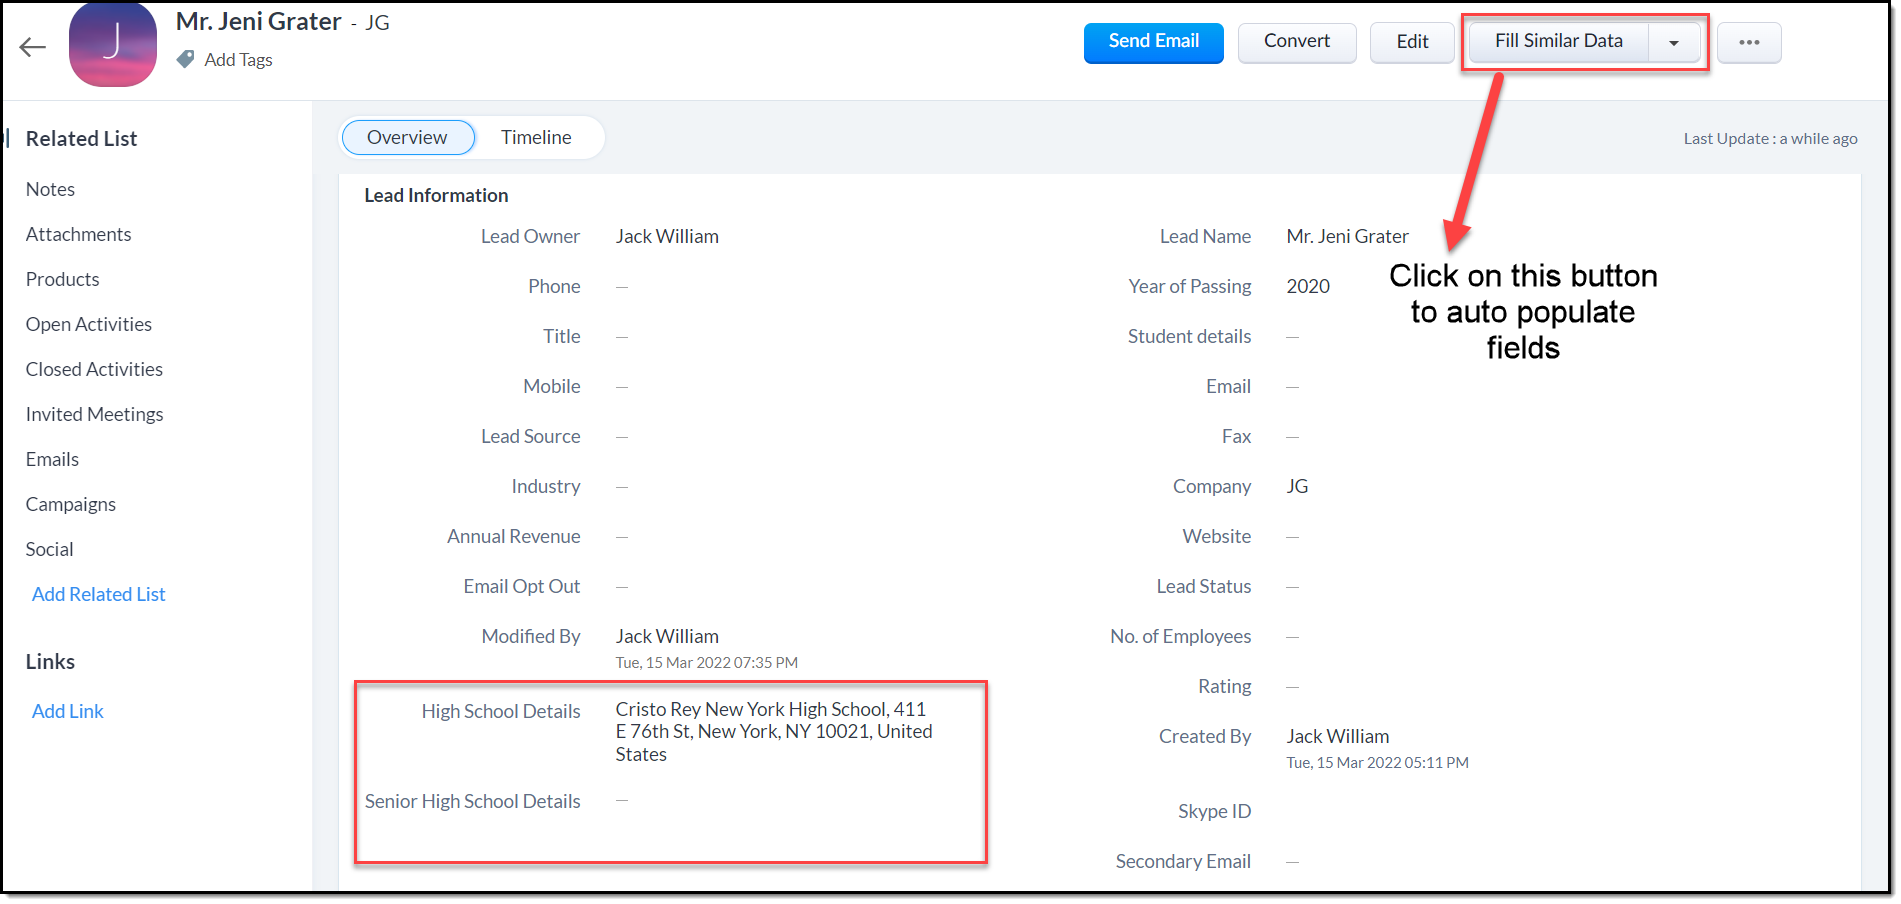Viewport: 1901px width, 904px height.
Task: Click the empty No. of Employees value
Action: coord(1292,637)
